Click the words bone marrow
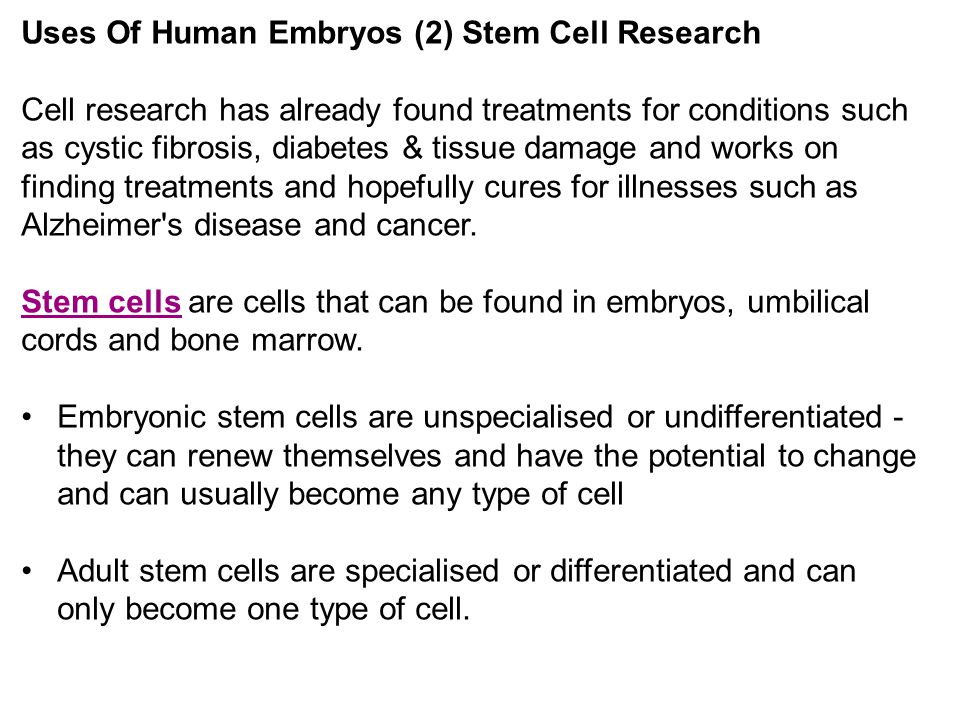 [x=266, y=340]
